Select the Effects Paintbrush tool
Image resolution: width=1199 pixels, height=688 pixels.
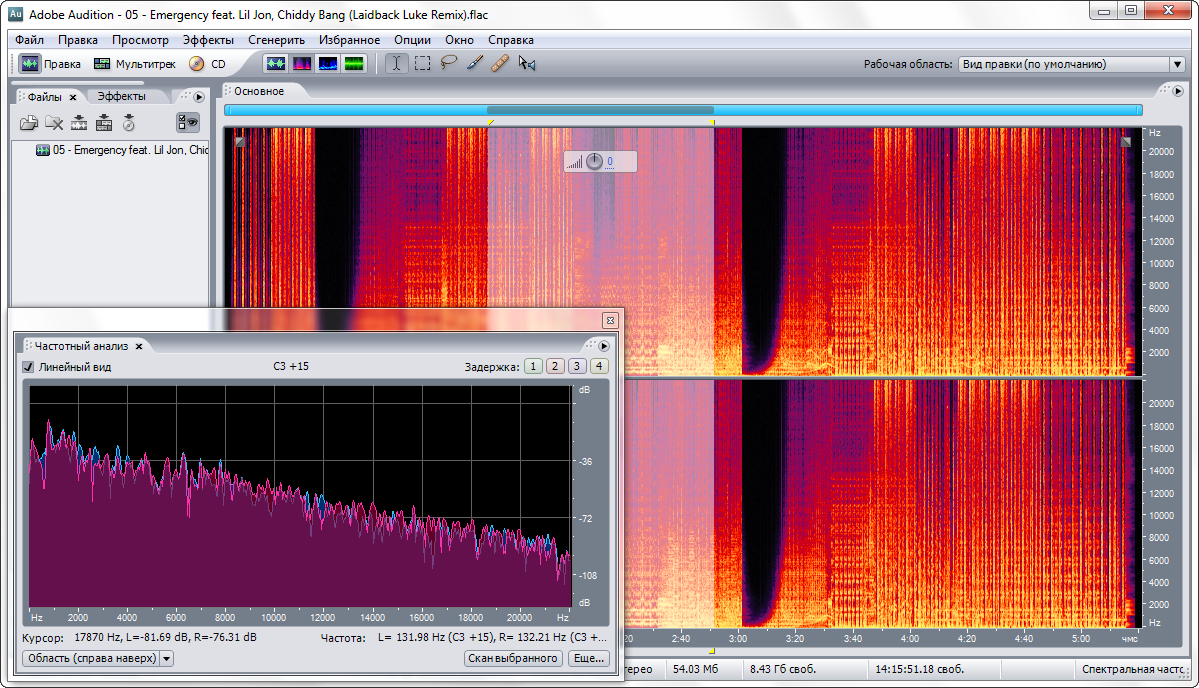tap(474, 63)
